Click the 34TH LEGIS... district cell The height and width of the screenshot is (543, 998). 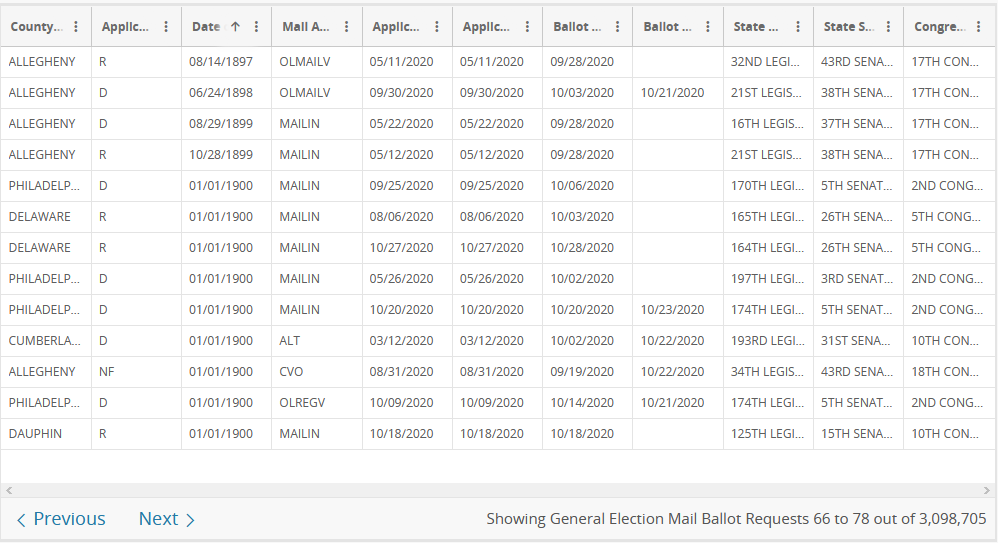pyautogui.click(x=768, y=372)
